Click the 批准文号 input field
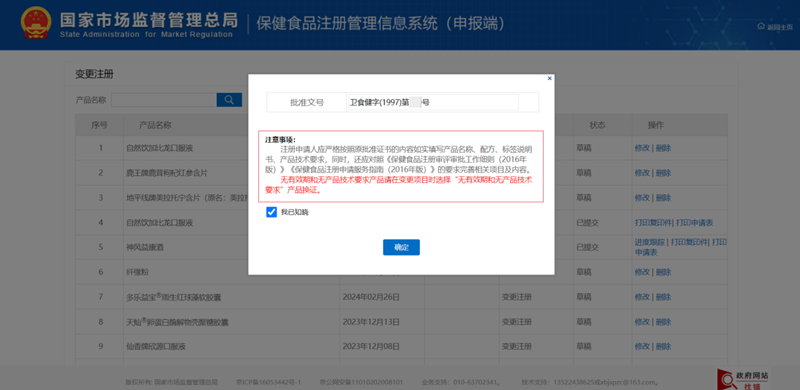Screen dimensions: 800x390 (x=433, y=103)
